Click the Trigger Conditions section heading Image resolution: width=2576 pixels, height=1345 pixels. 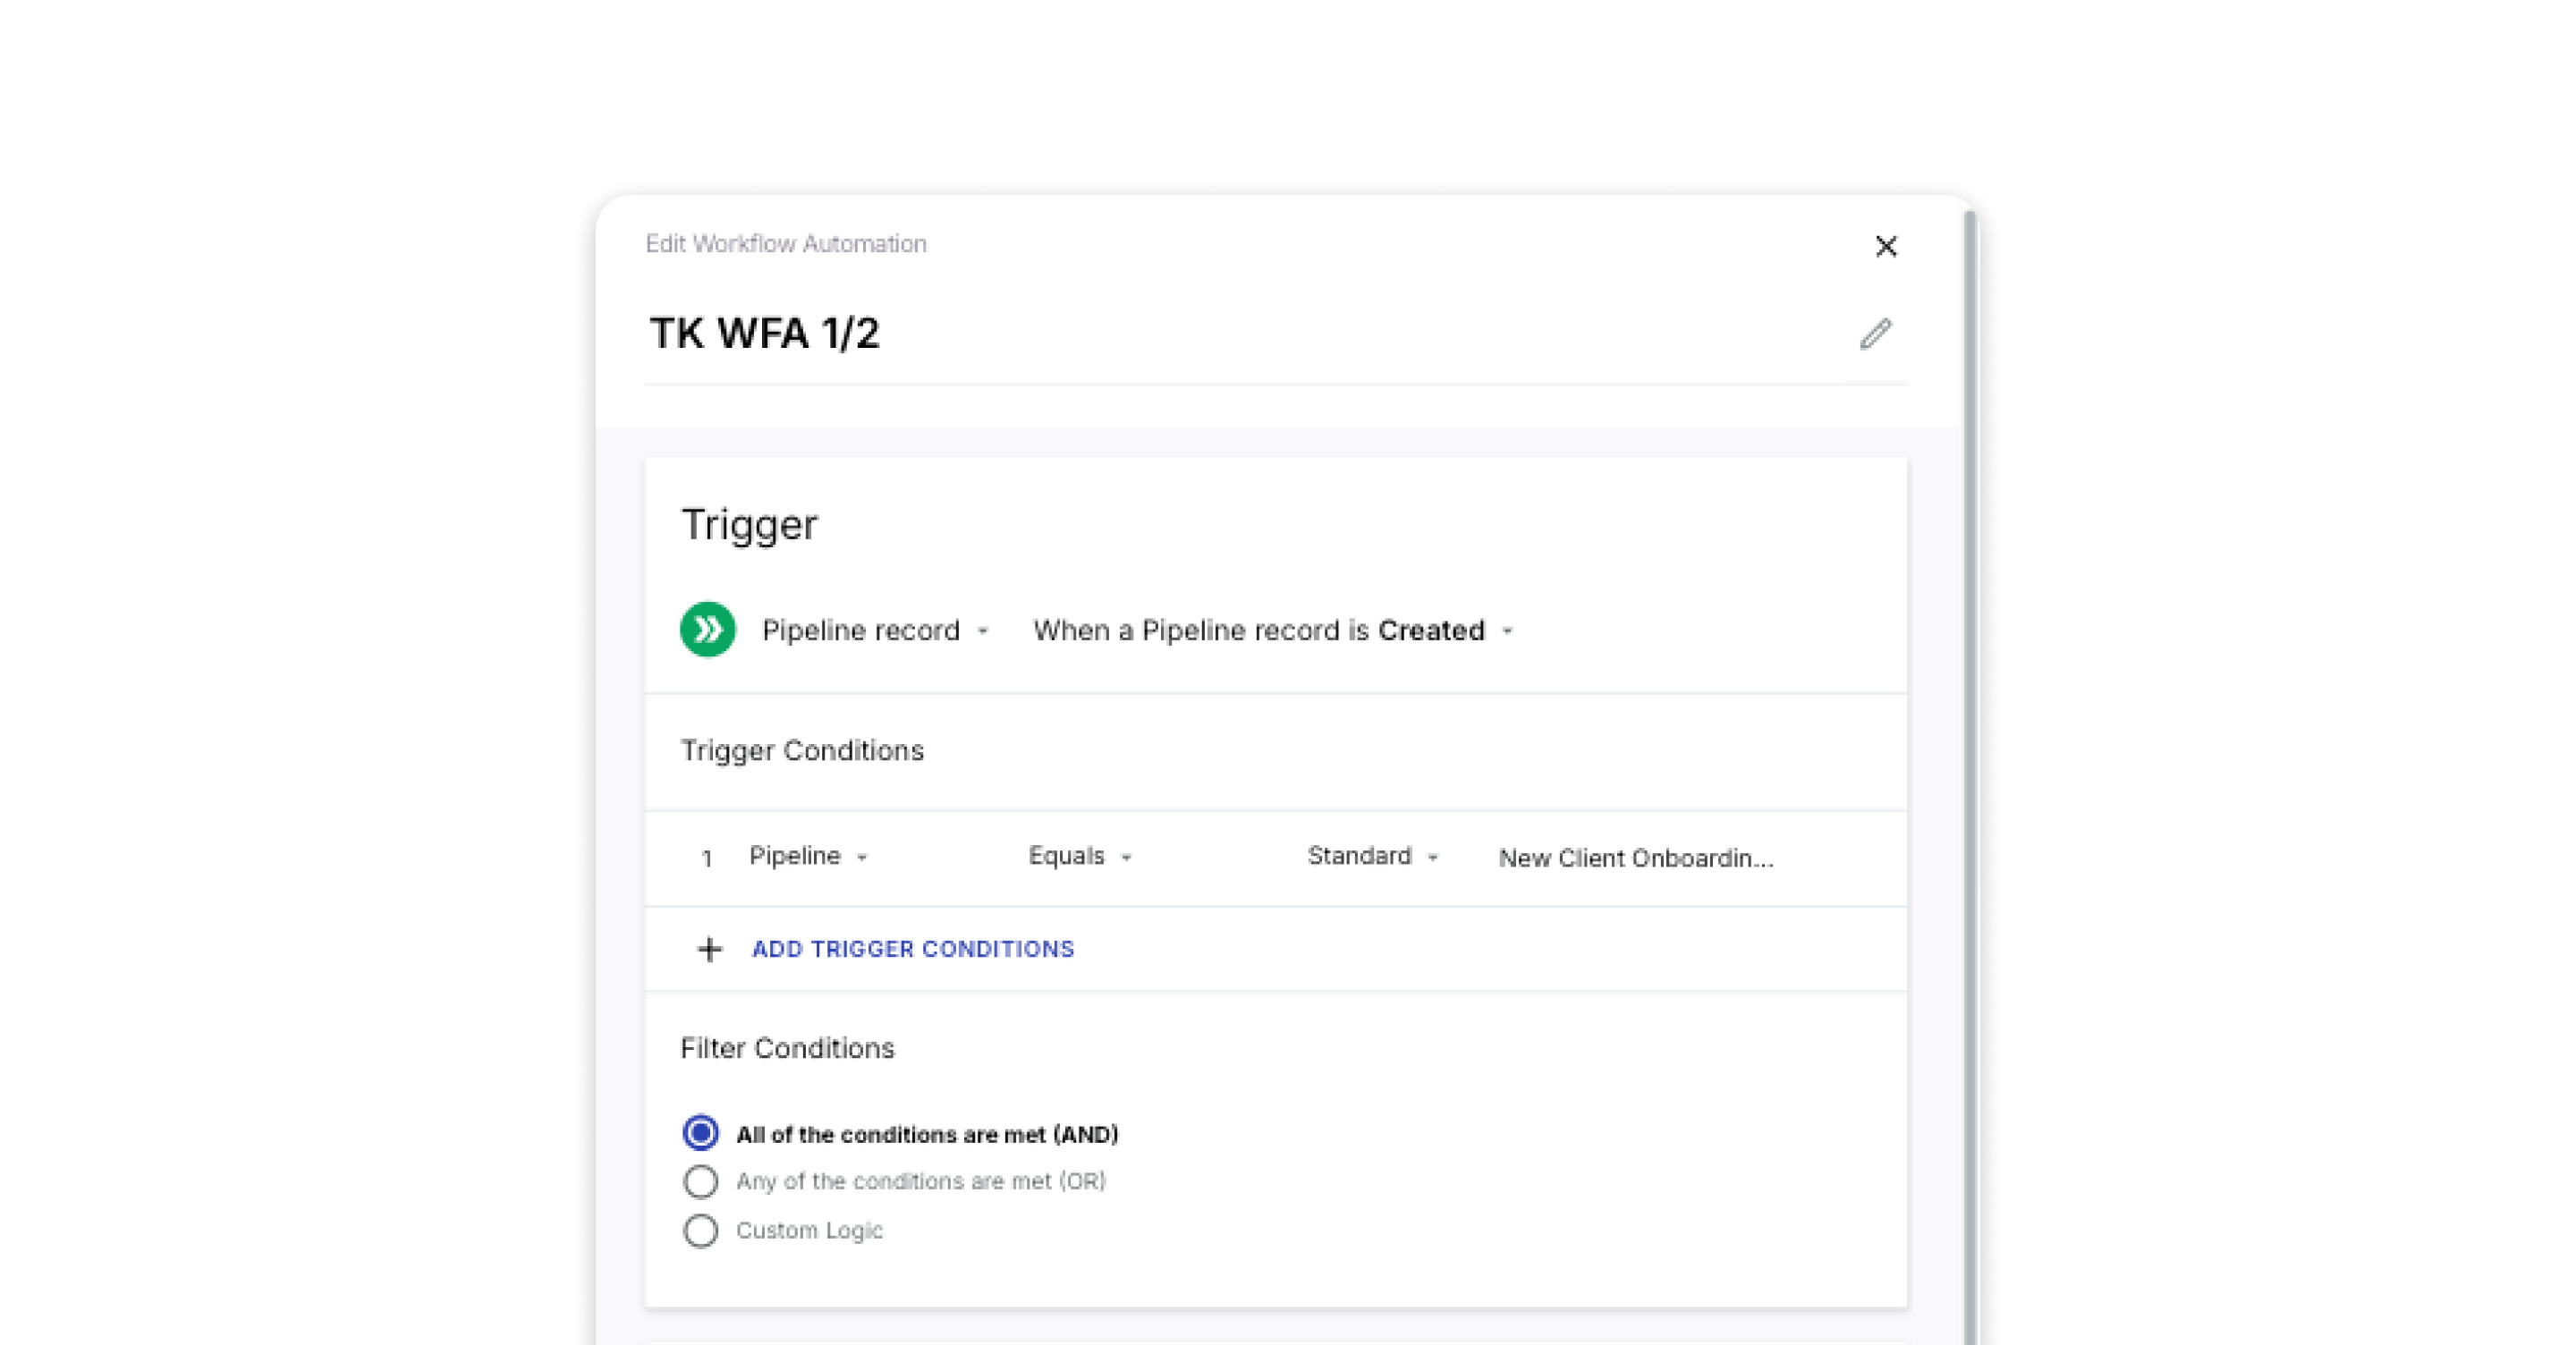point(802,750)
